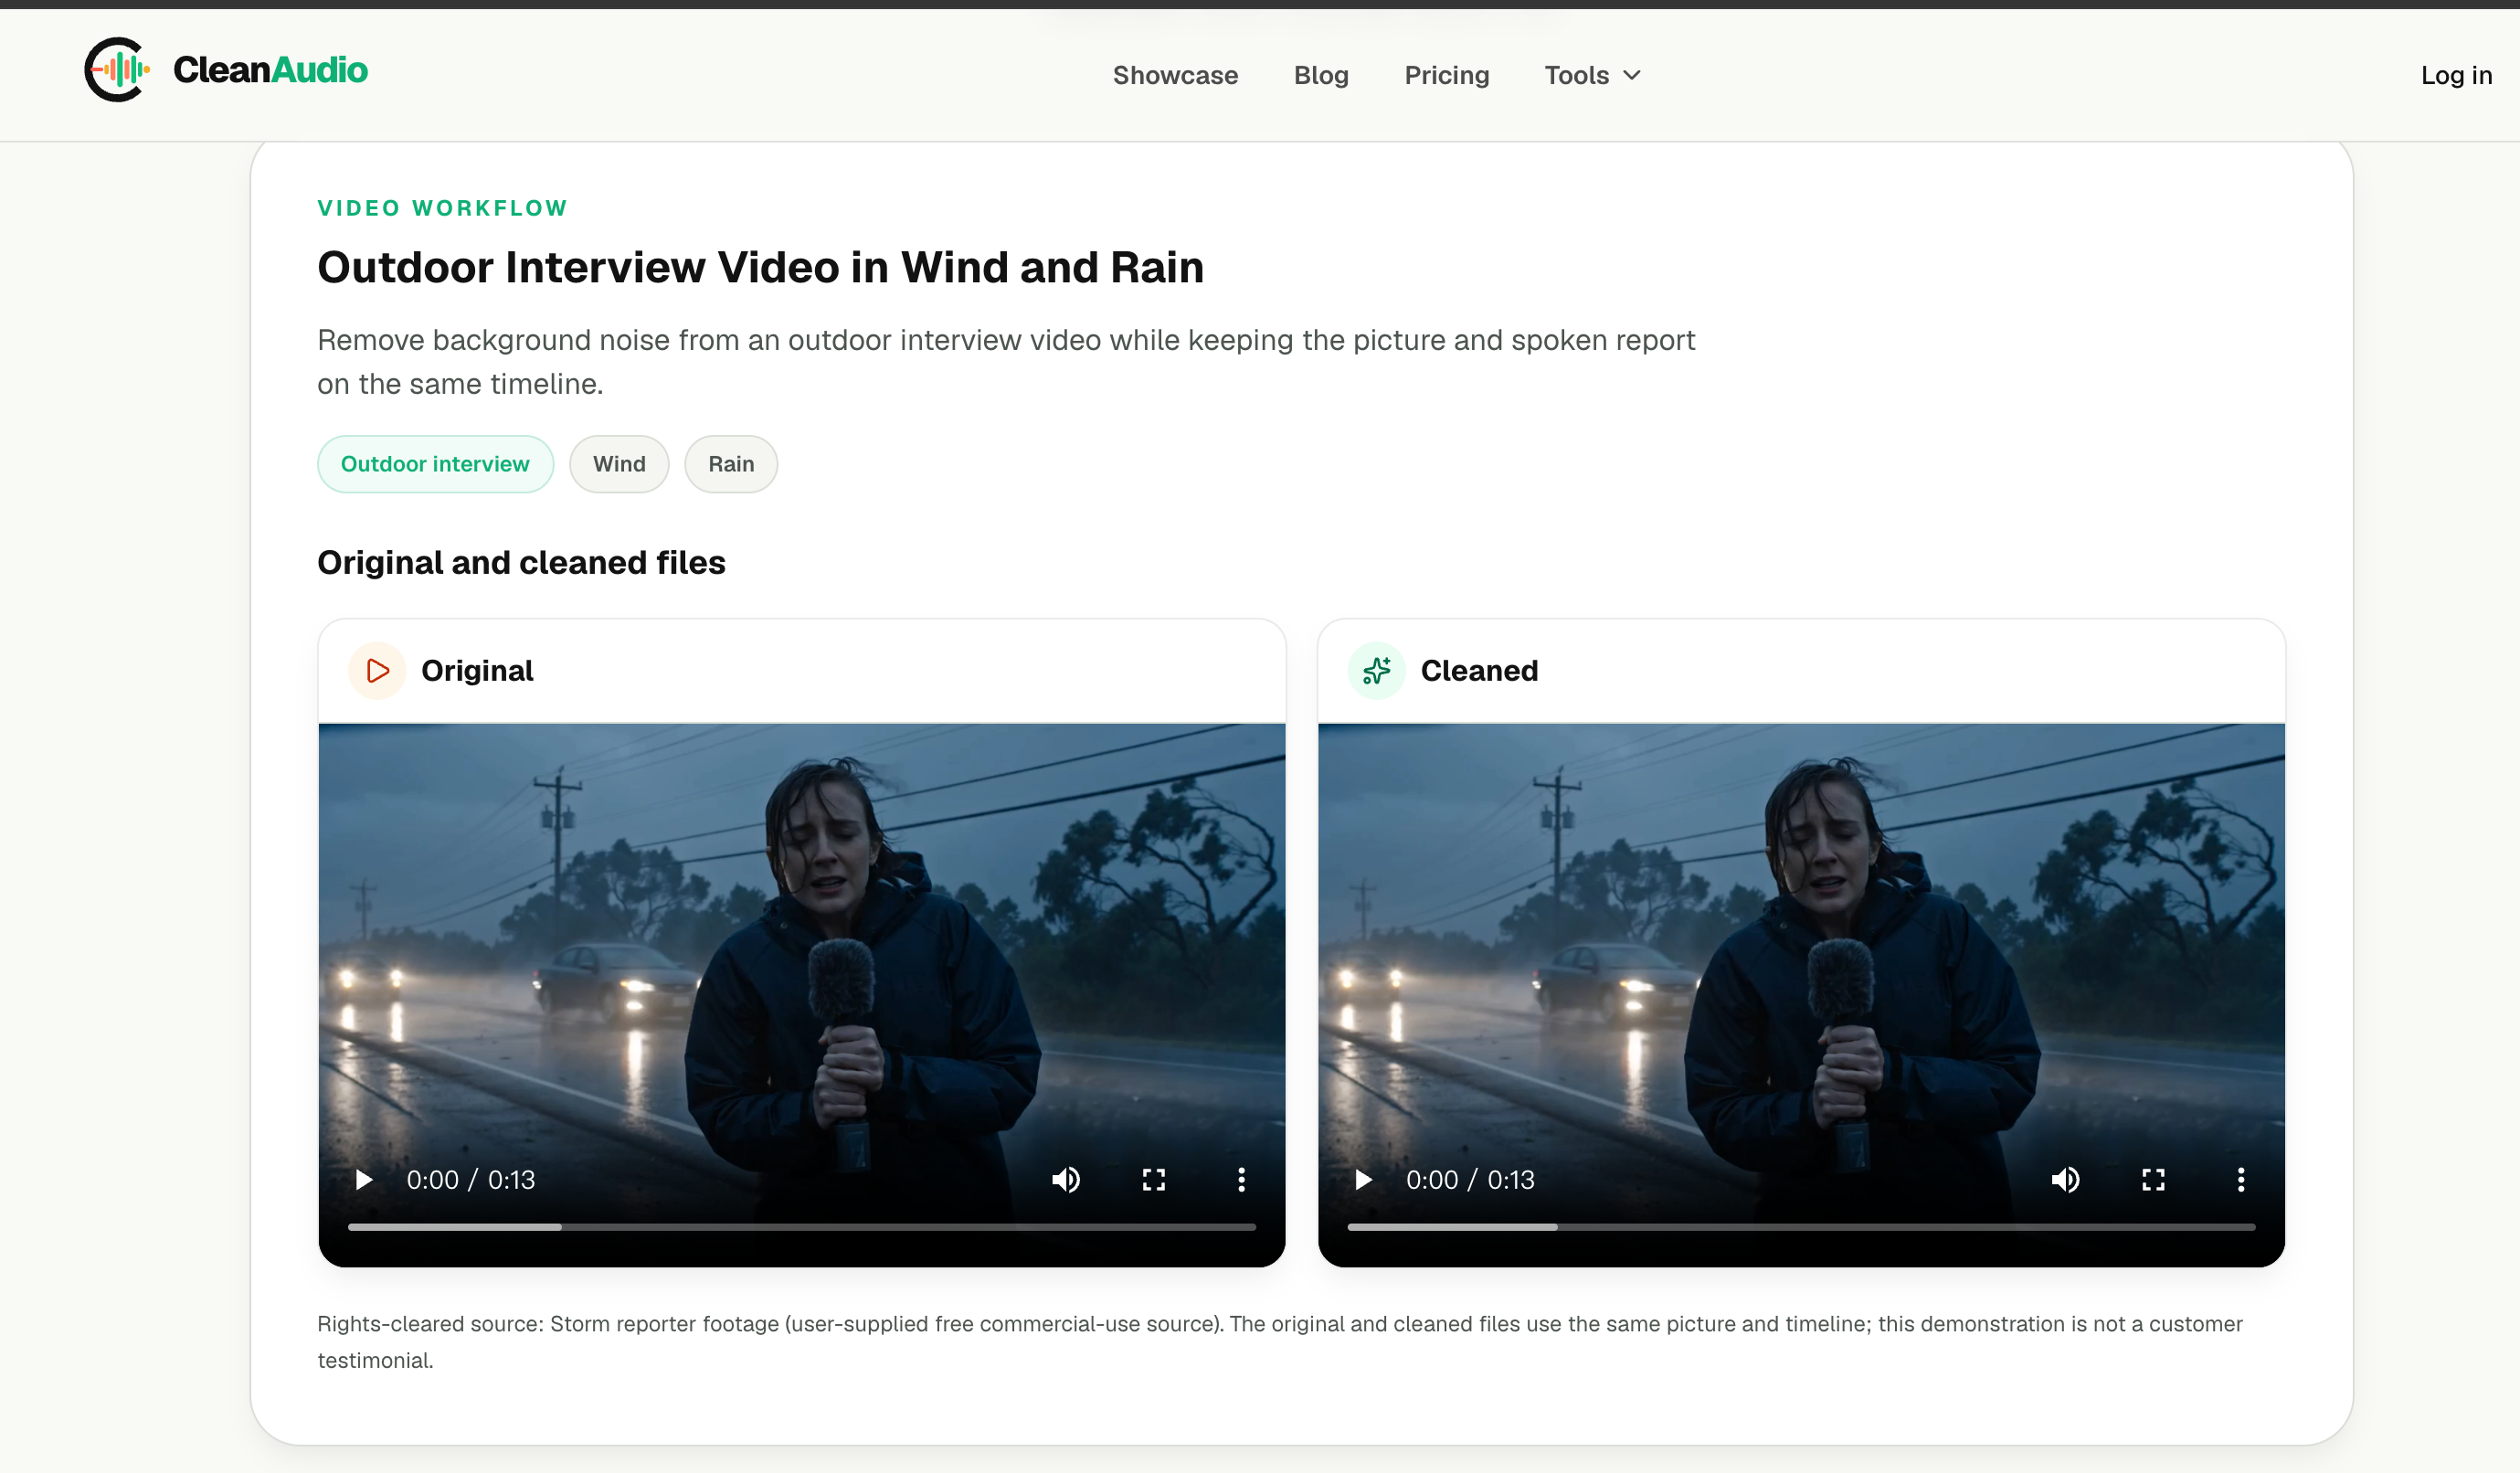Open more options on Cleaned video

click(2240, 1180)
